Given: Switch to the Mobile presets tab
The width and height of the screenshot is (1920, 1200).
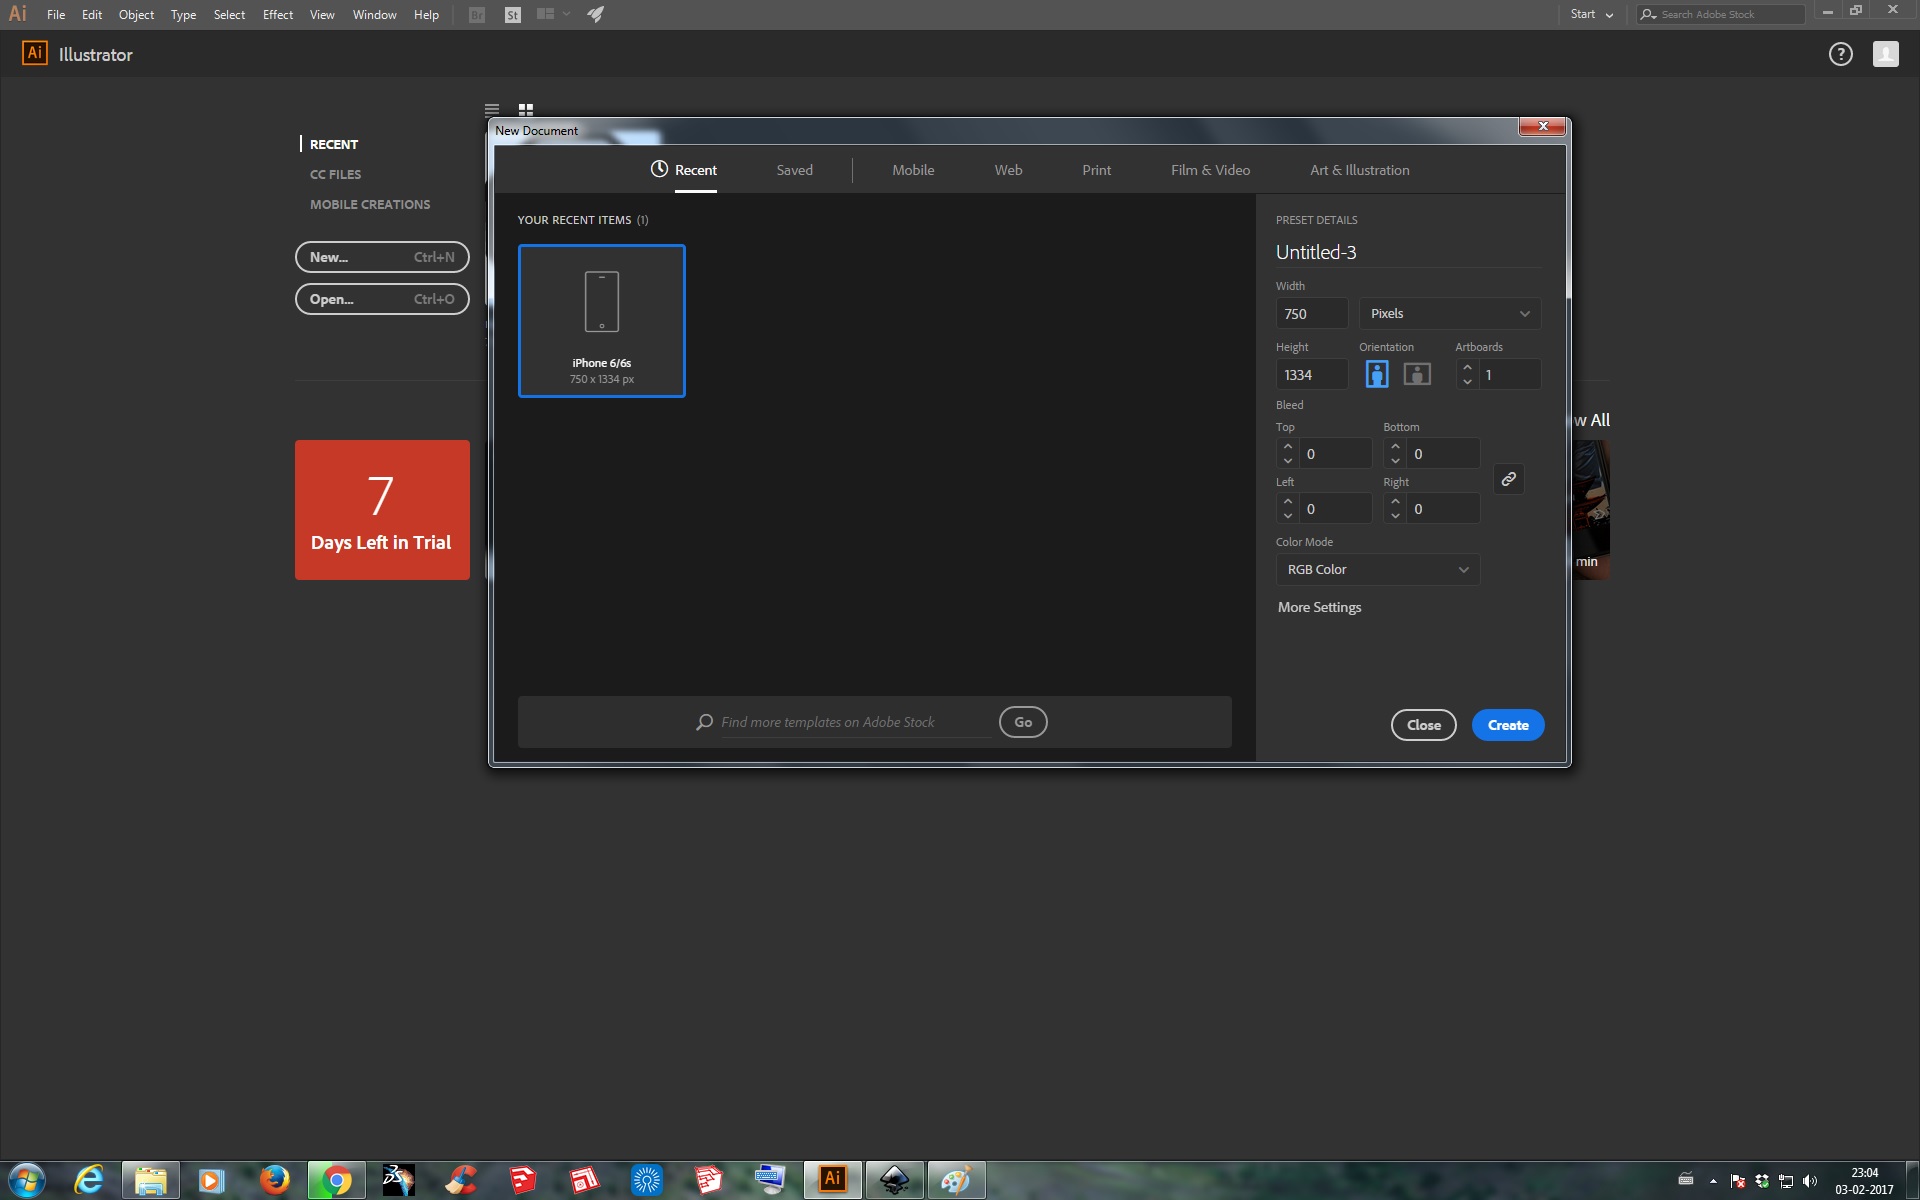Looking at the screenshot, I should [x=913, y=170].
